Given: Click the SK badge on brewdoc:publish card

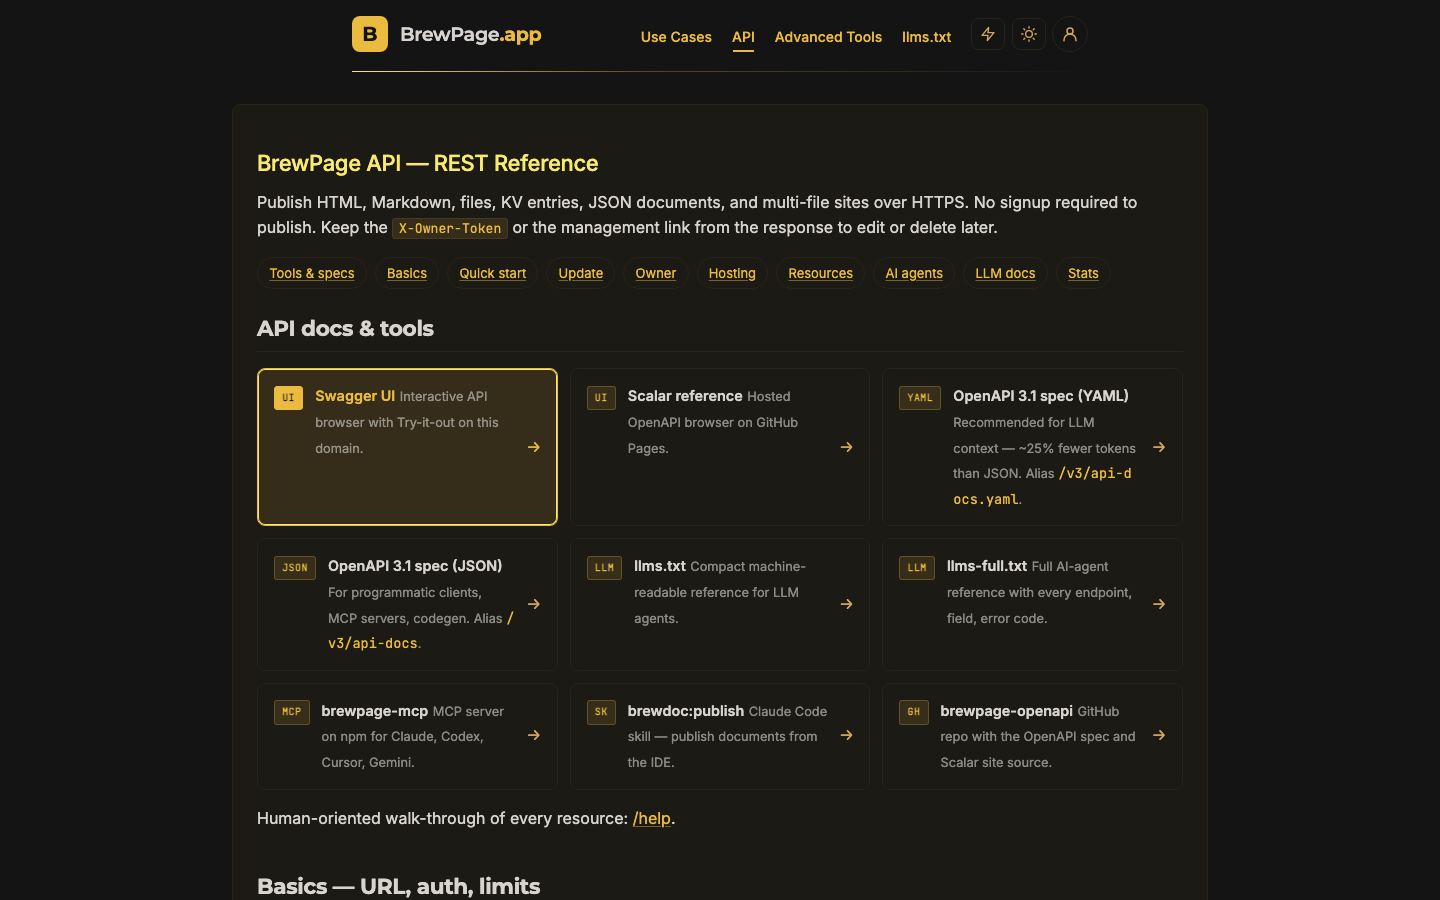Looking at the screenshot, I should (601, 712).
